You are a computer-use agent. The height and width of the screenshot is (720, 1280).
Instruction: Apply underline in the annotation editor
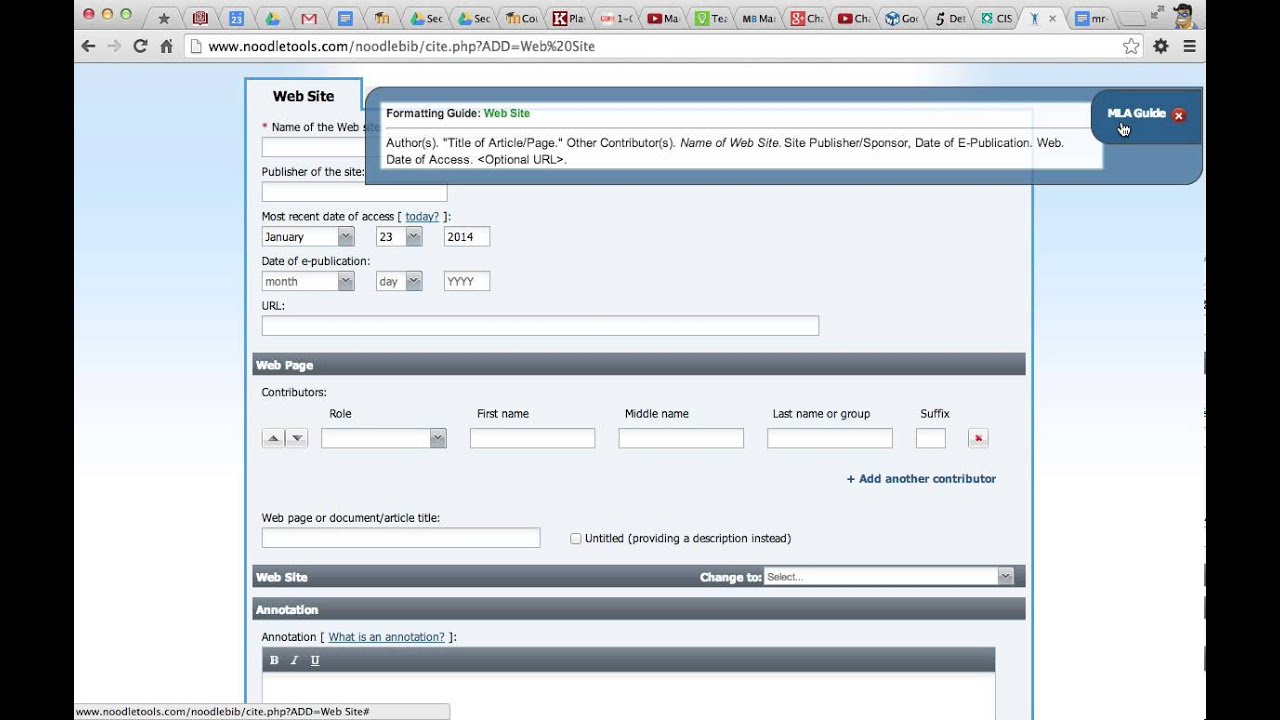(315, 660)
